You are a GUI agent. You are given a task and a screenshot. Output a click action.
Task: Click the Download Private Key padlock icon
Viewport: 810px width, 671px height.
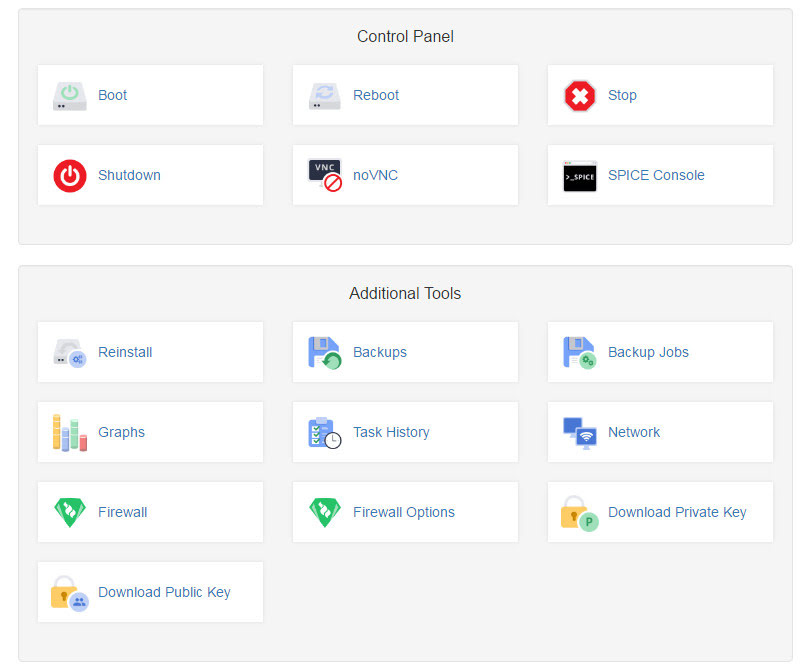tap(578, 512)
